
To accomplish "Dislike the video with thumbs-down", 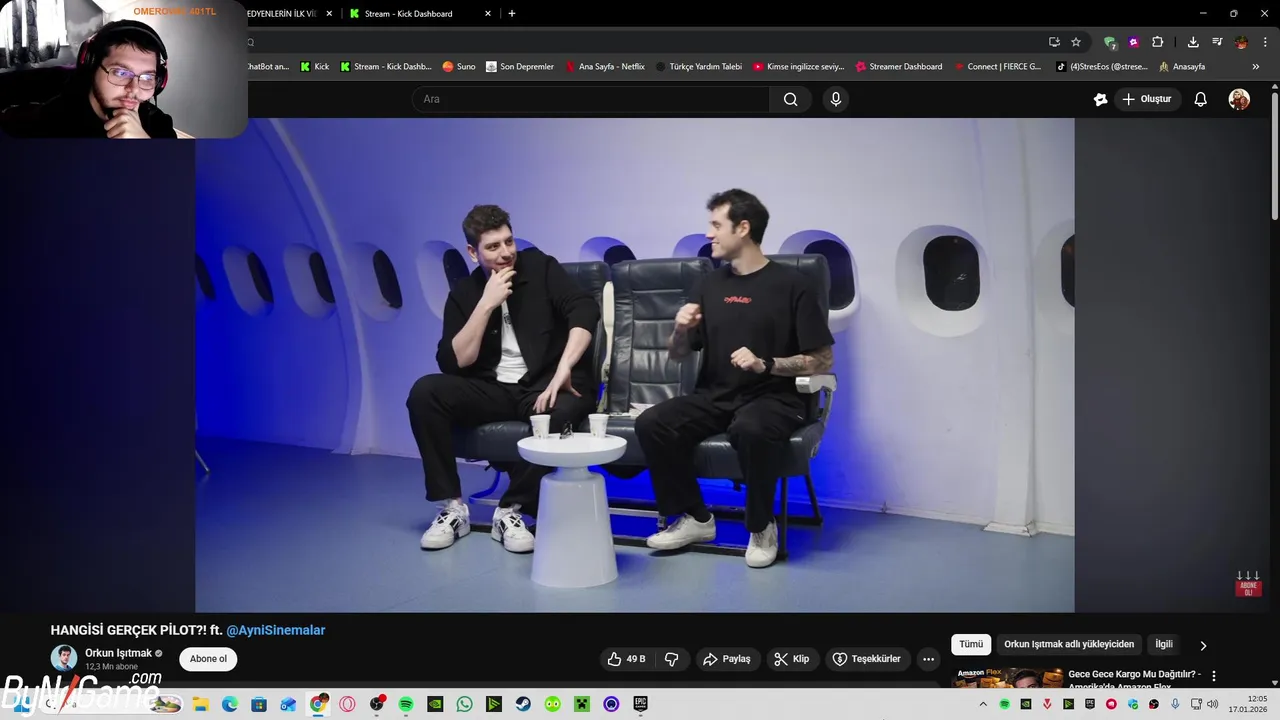I will (x=672, y=659).
